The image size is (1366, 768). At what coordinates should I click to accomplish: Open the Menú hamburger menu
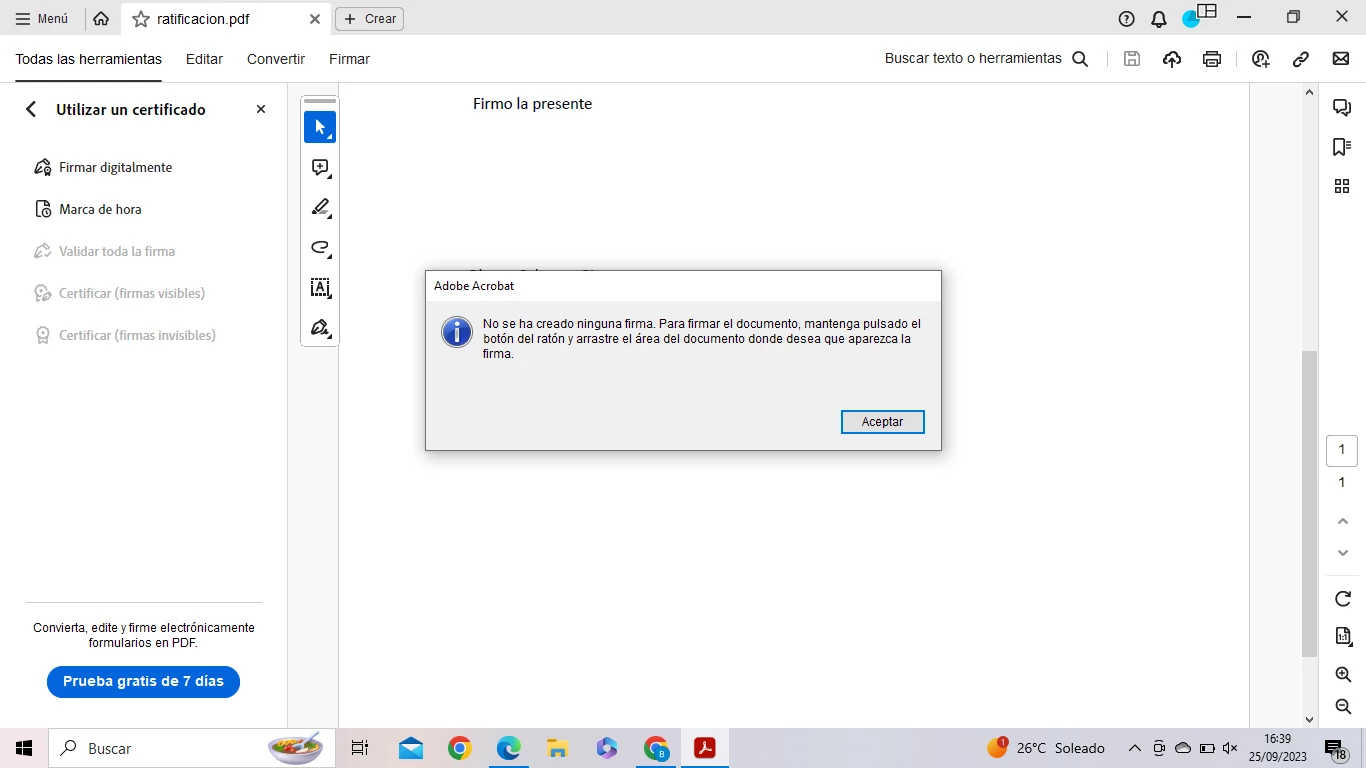click(42, 18)
